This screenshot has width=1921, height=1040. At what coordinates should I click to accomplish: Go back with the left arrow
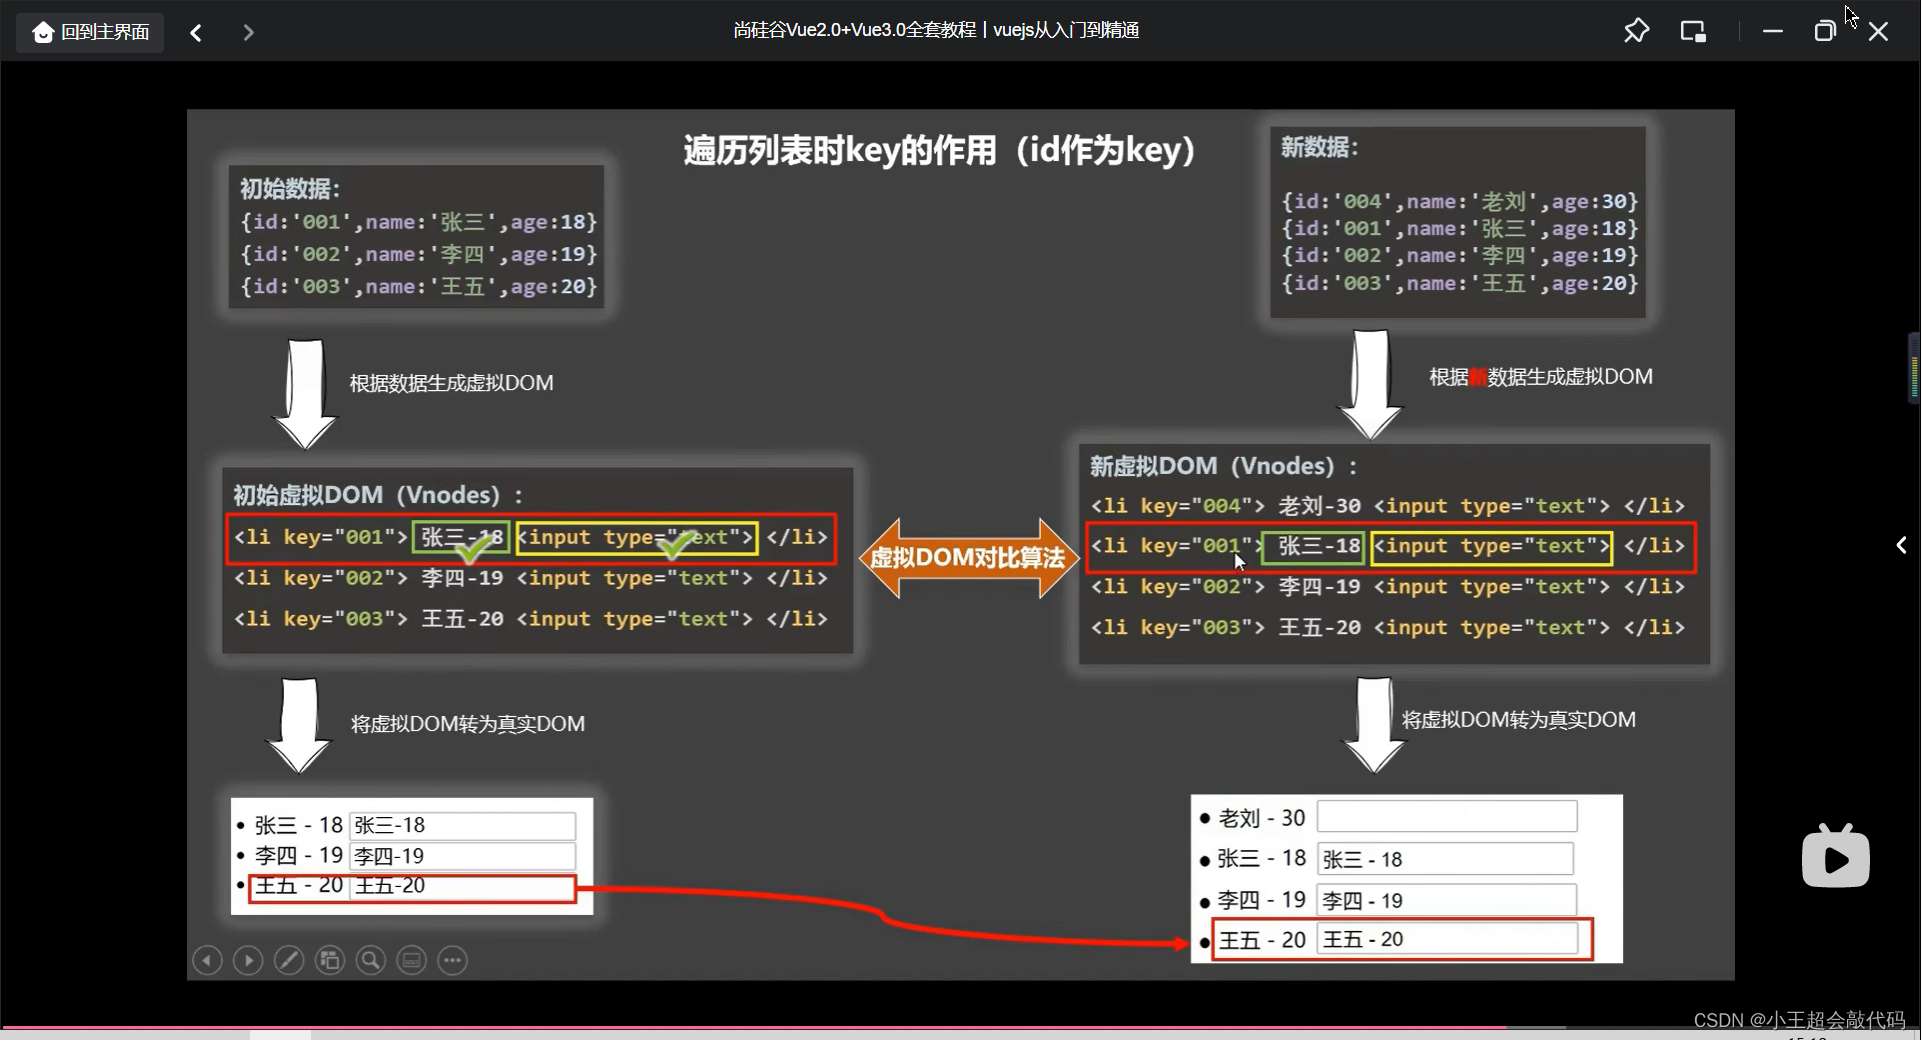[x=196, y=33]
